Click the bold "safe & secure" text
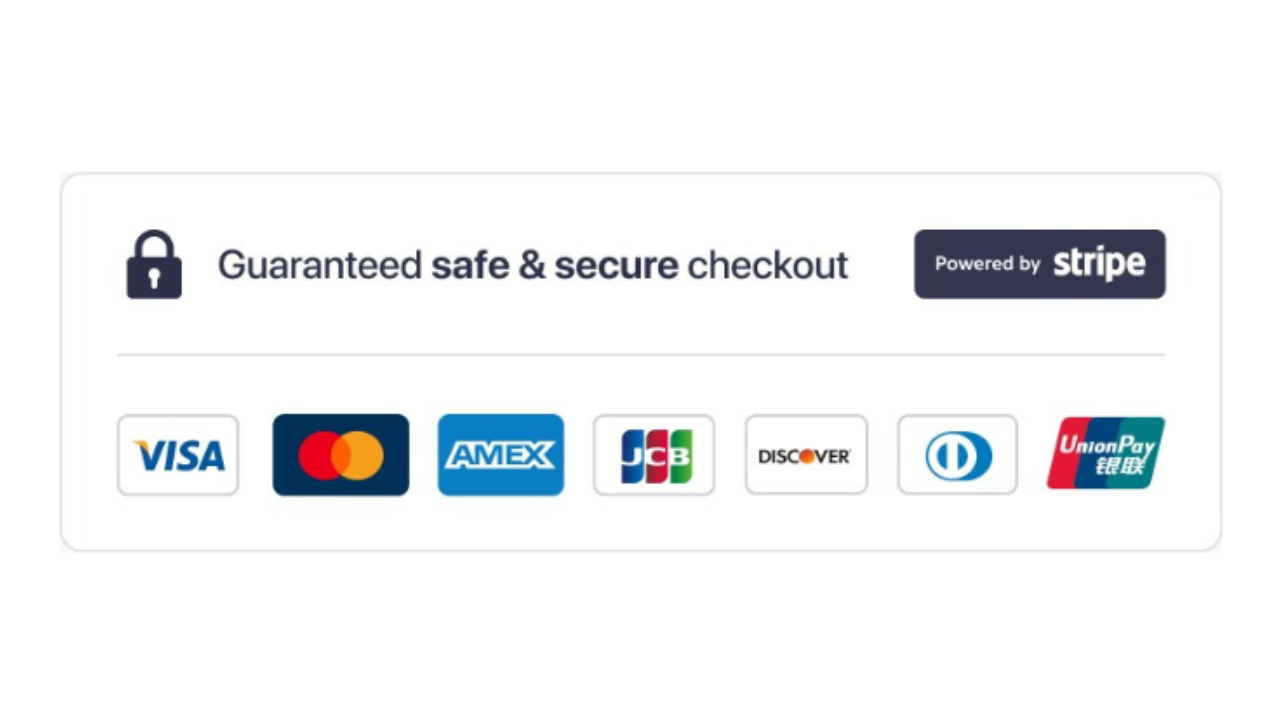 (x=555, y=266)
